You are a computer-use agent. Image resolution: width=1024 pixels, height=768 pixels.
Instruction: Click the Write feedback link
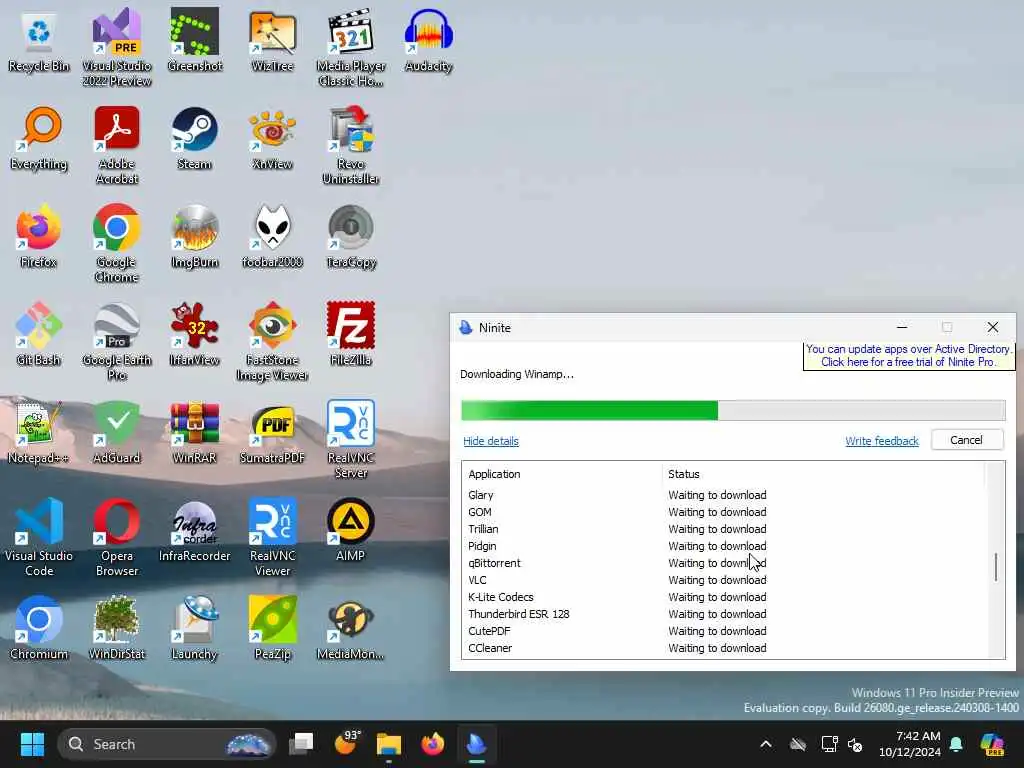pos(882,441)
